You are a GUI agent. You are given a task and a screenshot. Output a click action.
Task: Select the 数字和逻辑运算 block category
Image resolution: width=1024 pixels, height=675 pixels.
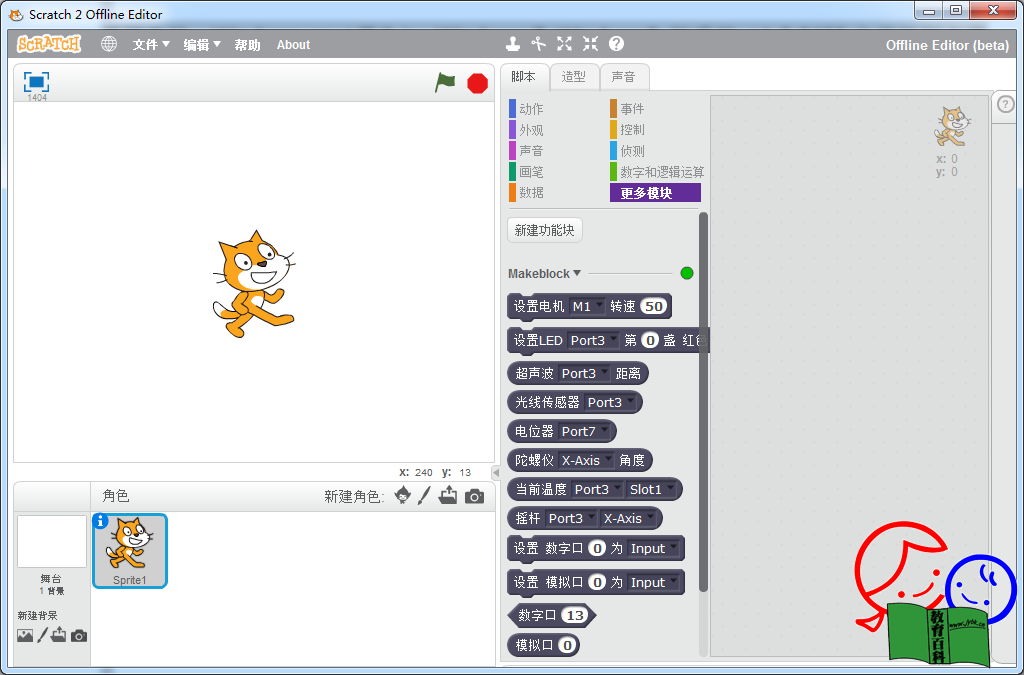pyautogui.click(x=657, y=172)
